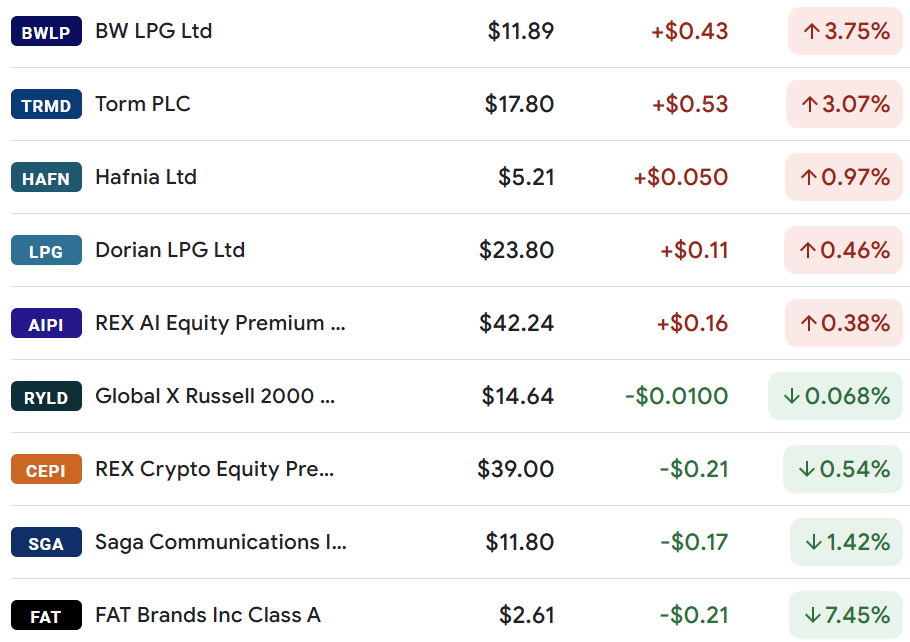Open the Dorian LPG Ltd listing
The image size is (910, 642).
click(170, 250)
